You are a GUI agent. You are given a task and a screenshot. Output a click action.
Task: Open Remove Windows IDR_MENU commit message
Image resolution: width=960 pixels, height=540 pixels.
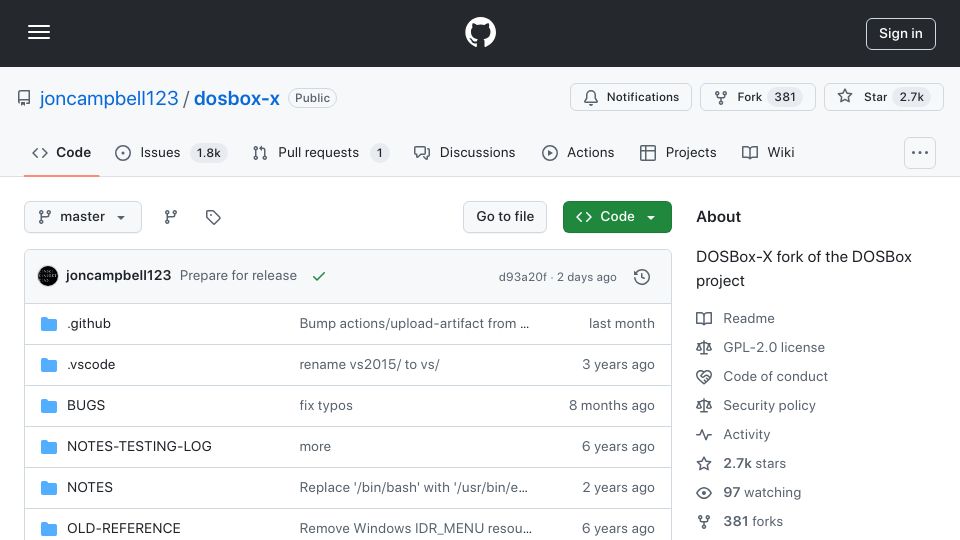coord(415,528)
